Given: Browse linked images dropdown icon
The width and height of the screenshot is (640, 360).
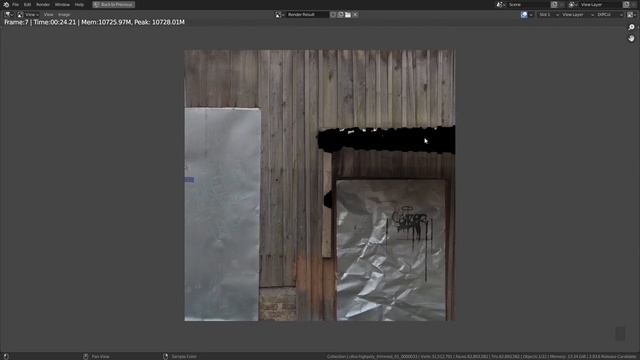Looking at the screenshot, I should tap(280, 15).
